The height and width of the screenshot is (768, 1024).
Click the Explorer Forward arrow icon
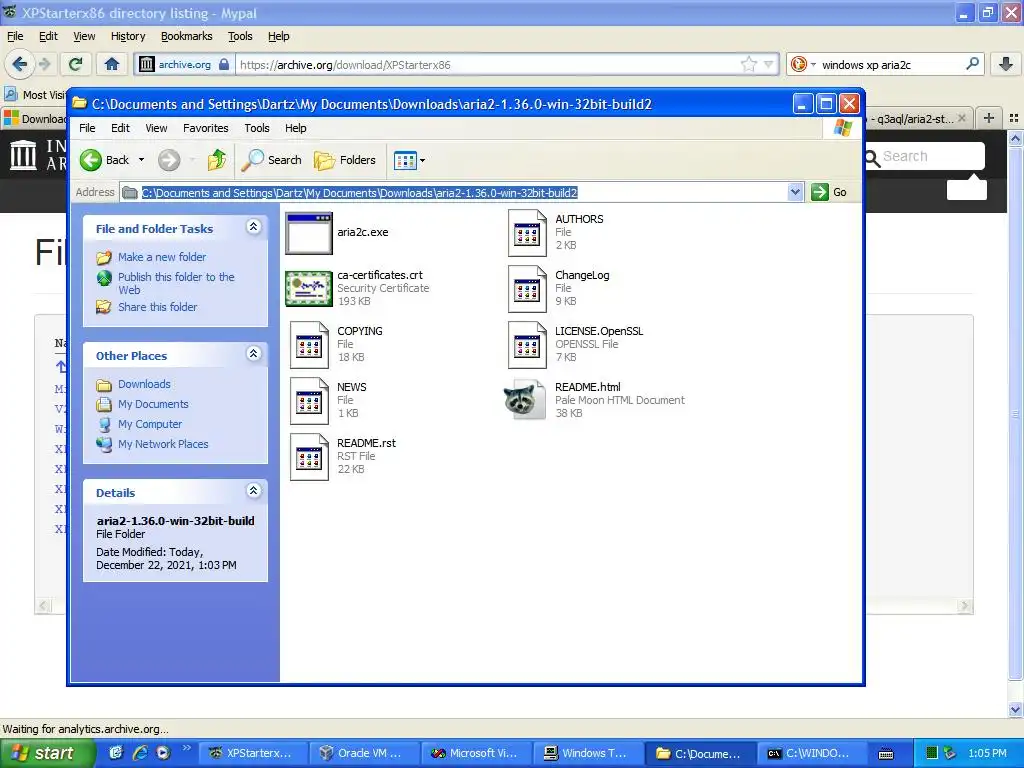(x=169, y=160)
